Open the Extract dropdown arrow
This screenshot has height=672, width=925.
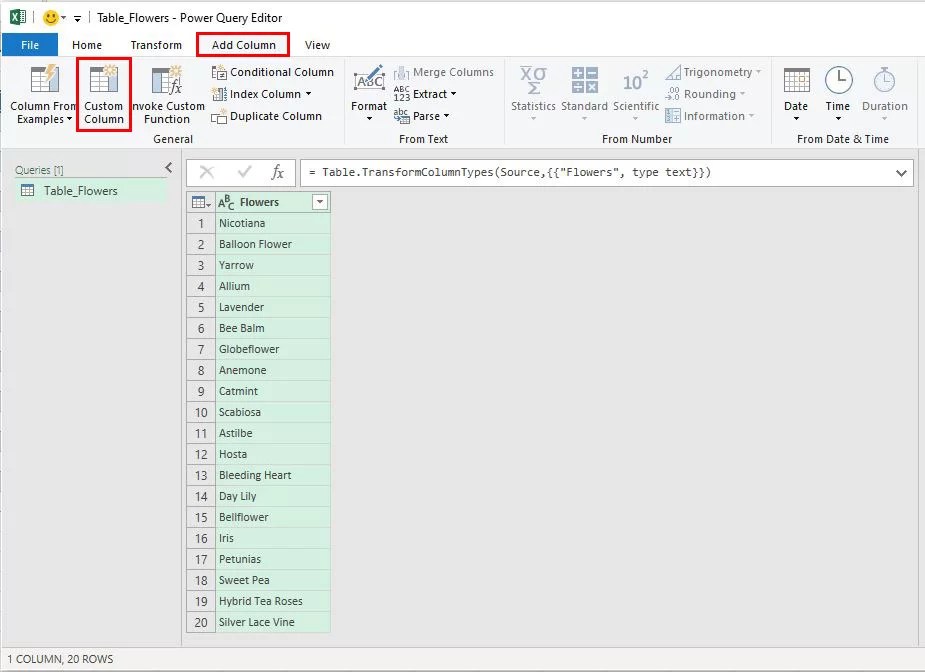click(x=454, y=94)
